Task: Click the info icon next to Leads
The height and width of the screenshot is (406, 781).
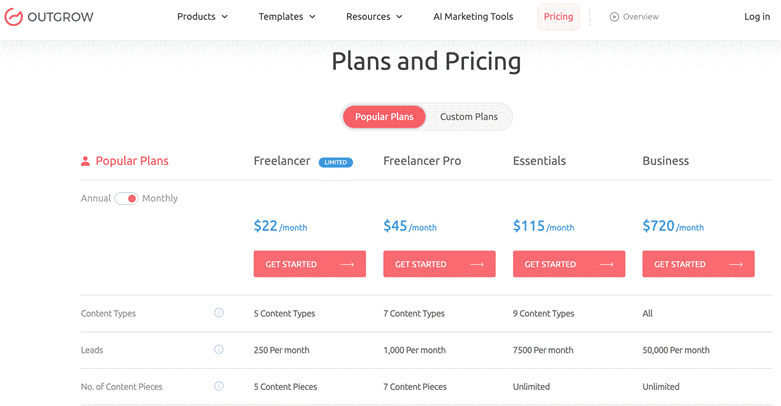Action: 219,349
